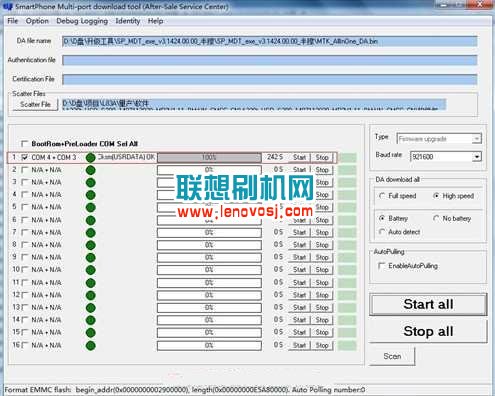Select the High speed radio button
This screenshot has width=495, height=396.
click(436, 196)
